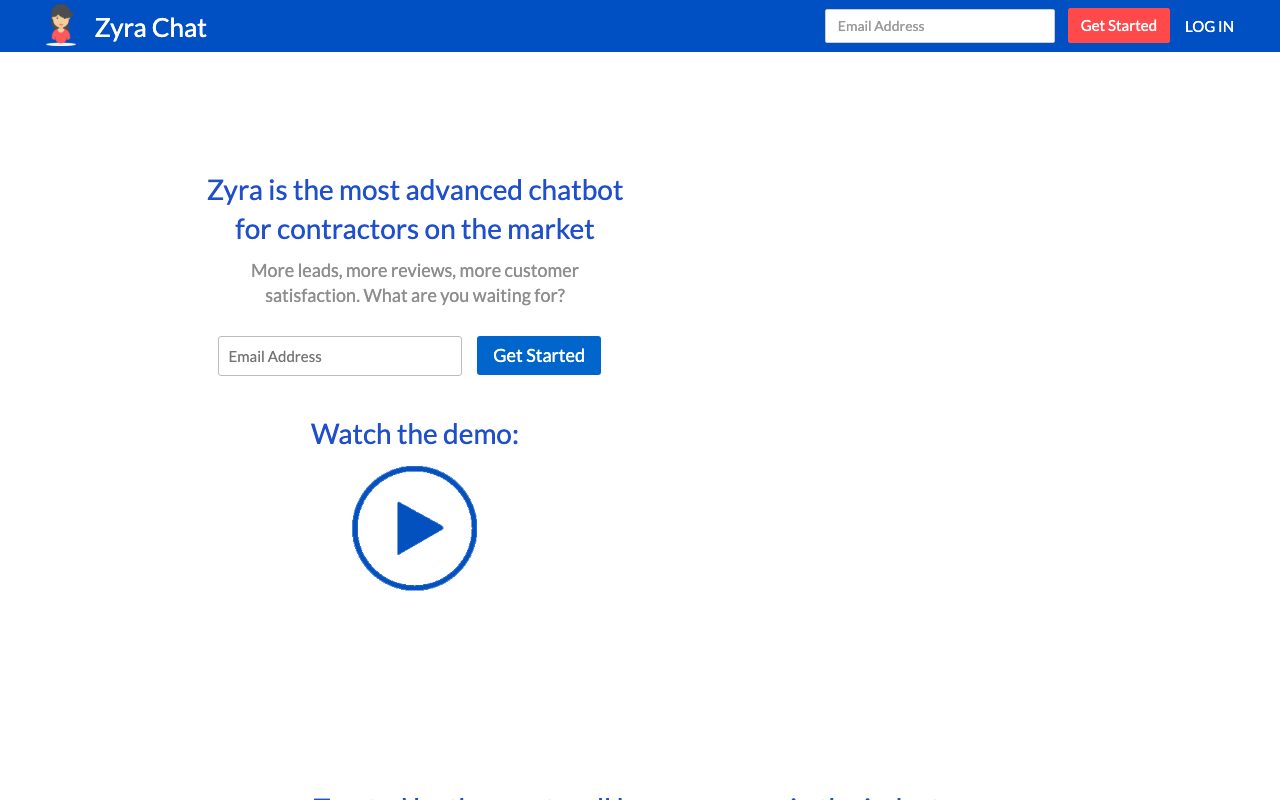Click the Zyra avatar logo icon
The width and height of the screenshot is (1280, 800).
coord(61,26)
